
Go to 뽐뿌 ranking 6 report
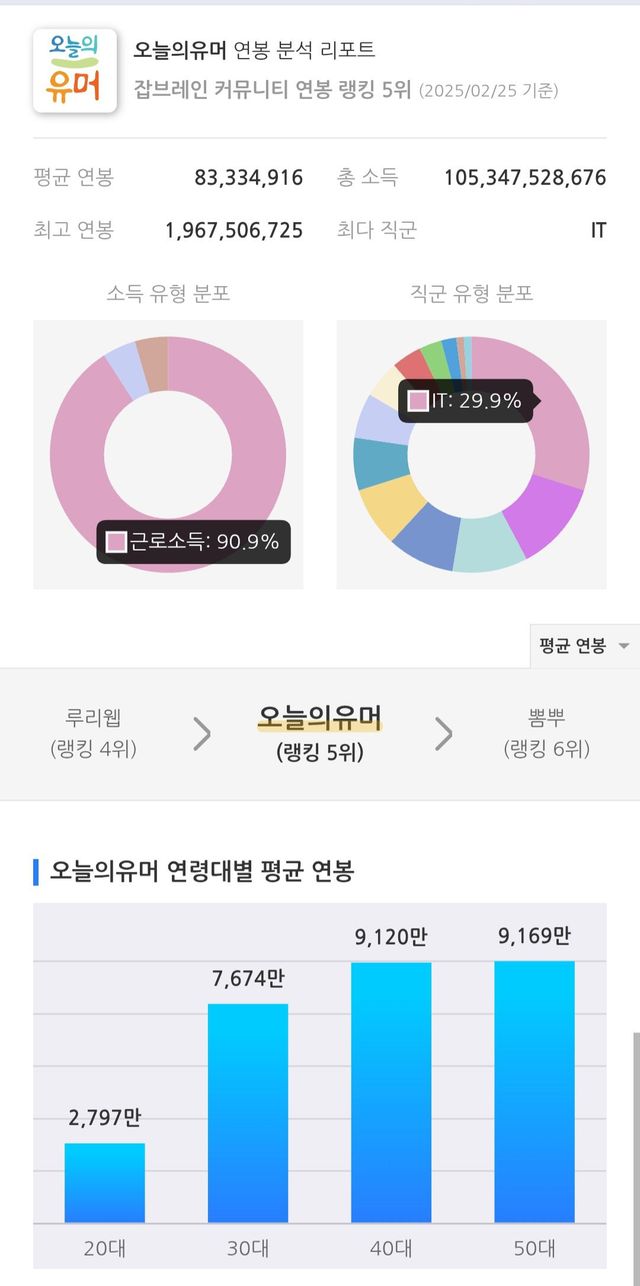click(546, 733)
